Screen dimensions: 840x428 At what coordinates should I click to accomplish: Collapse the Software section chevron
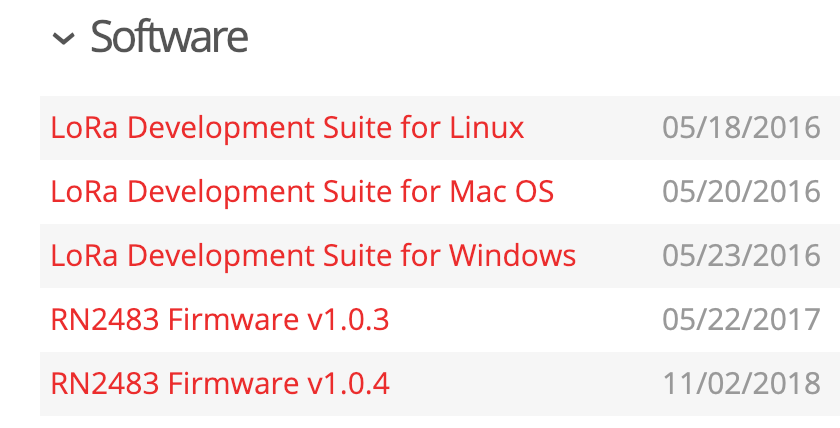[x=63, y=39]
